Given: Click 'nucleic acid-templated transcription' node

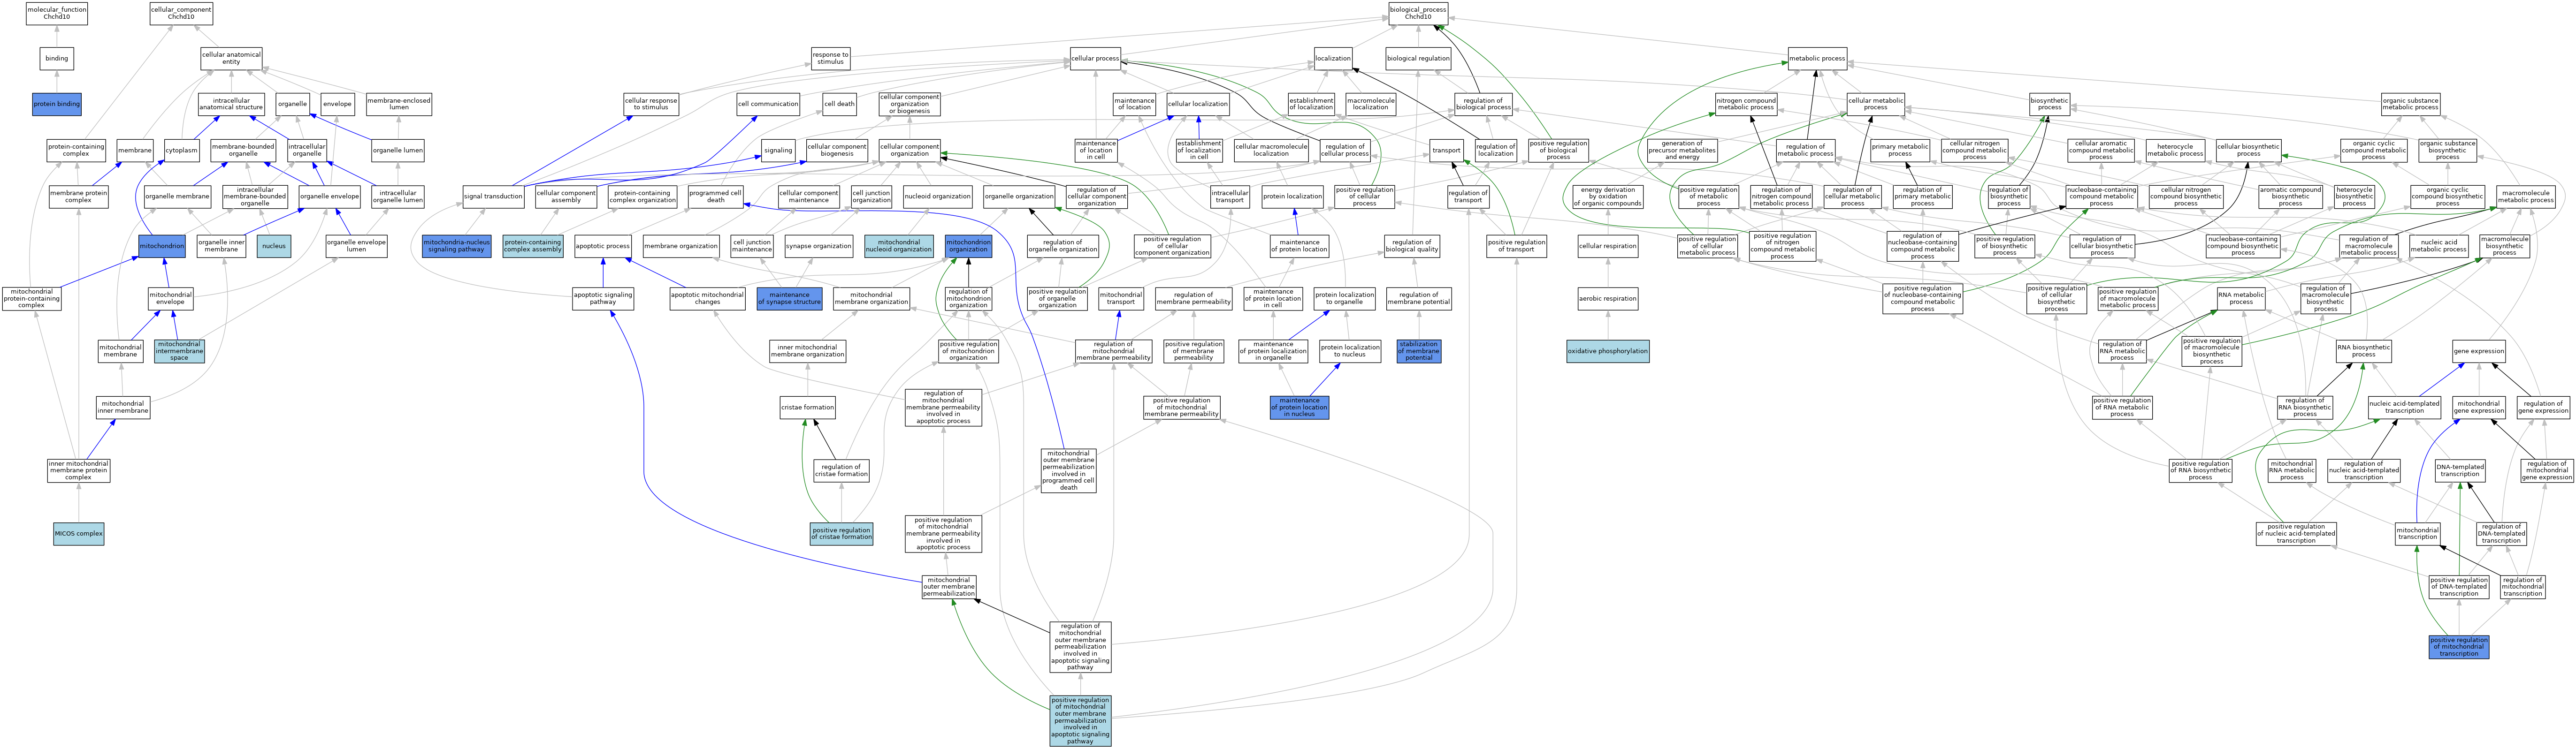Looking at the screenshot, I should (2404, 407).
